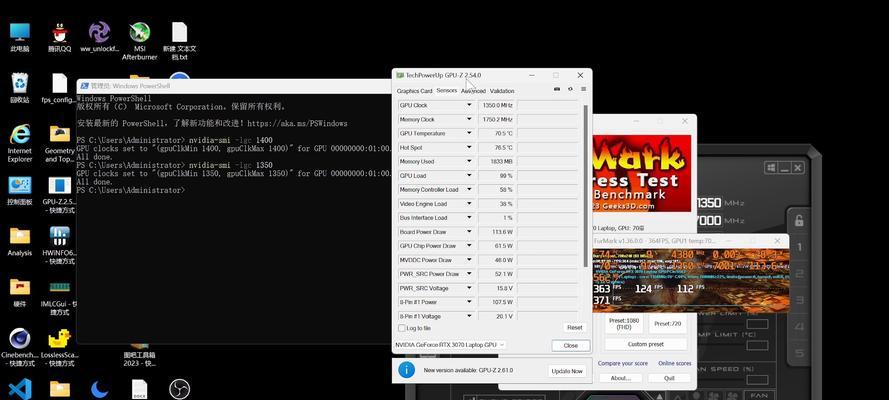The width and height of the screenshot is (889, 400).
Task: Select the IMLCGui desktop shortcut
Action: [x=60, y=297]
